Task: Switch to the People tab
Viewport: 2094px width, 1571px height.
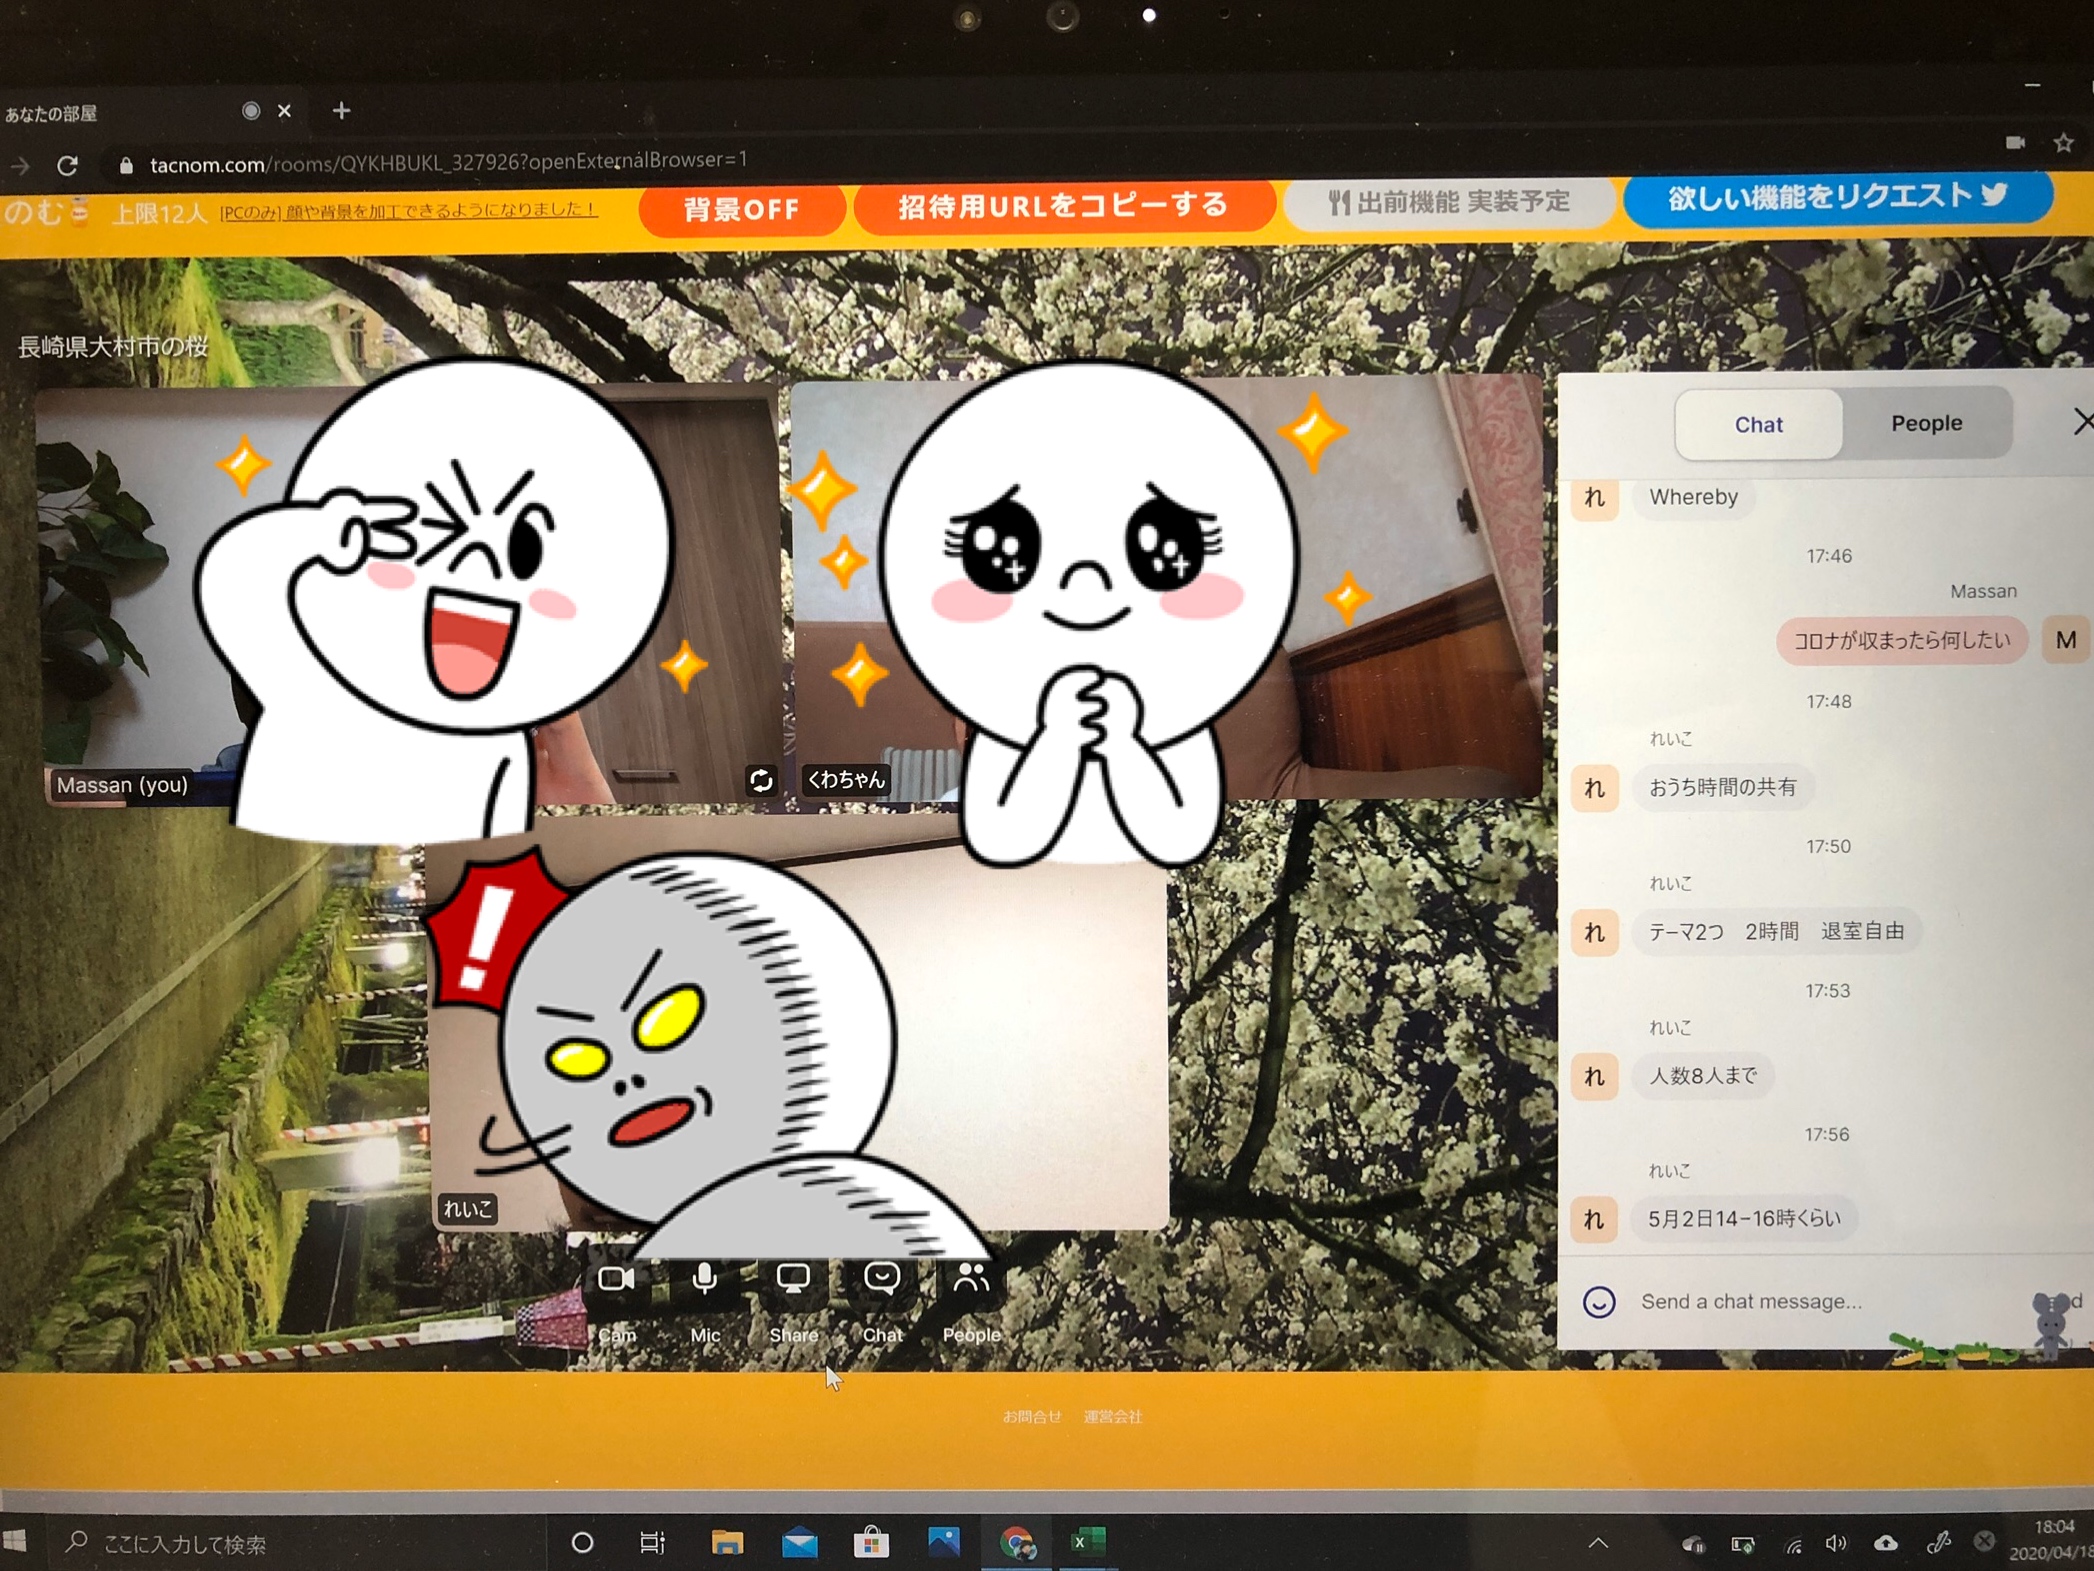Action: coord(1926,423)
